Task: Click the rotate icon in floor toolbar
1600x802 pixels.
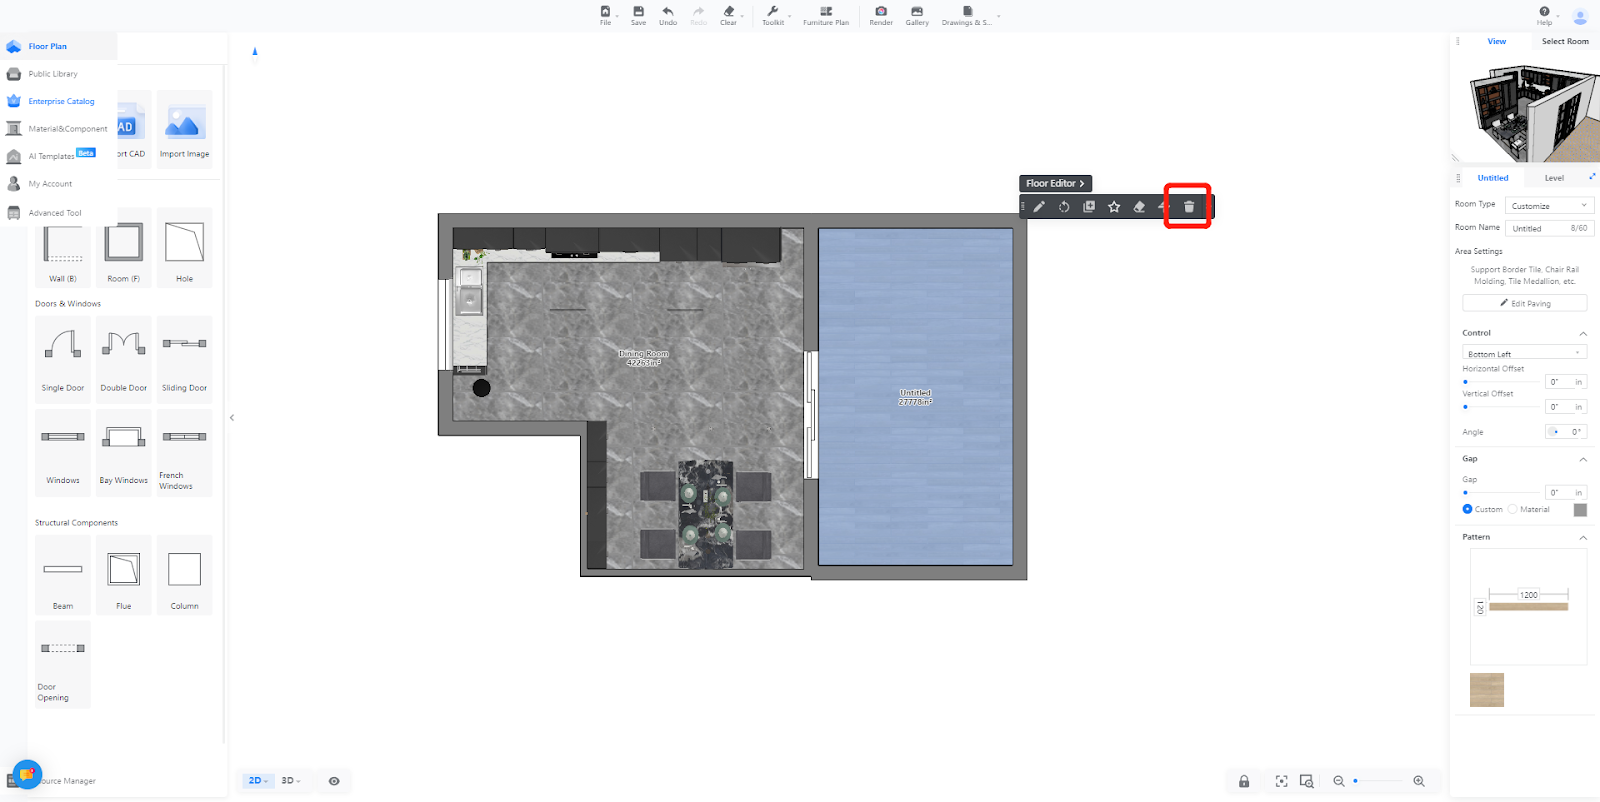Action: click(1064, 207)
